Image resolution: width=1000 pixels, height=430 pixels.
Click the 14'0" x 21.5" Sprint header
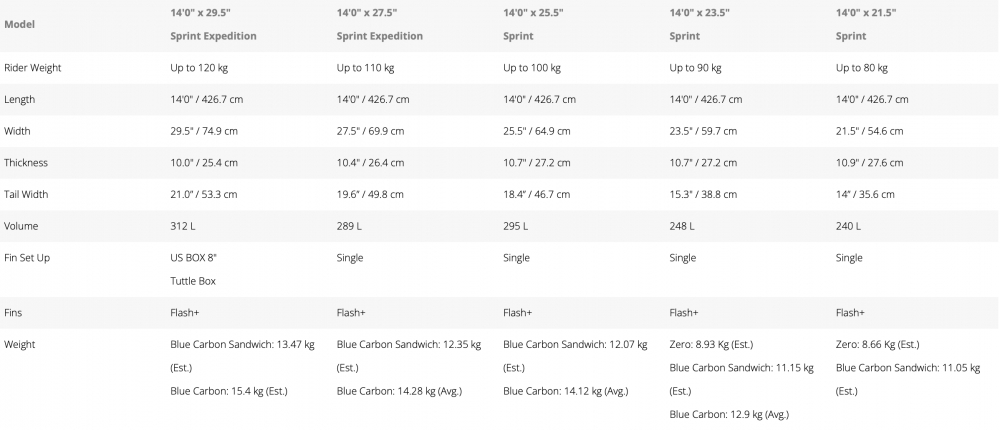click(865, 25)
